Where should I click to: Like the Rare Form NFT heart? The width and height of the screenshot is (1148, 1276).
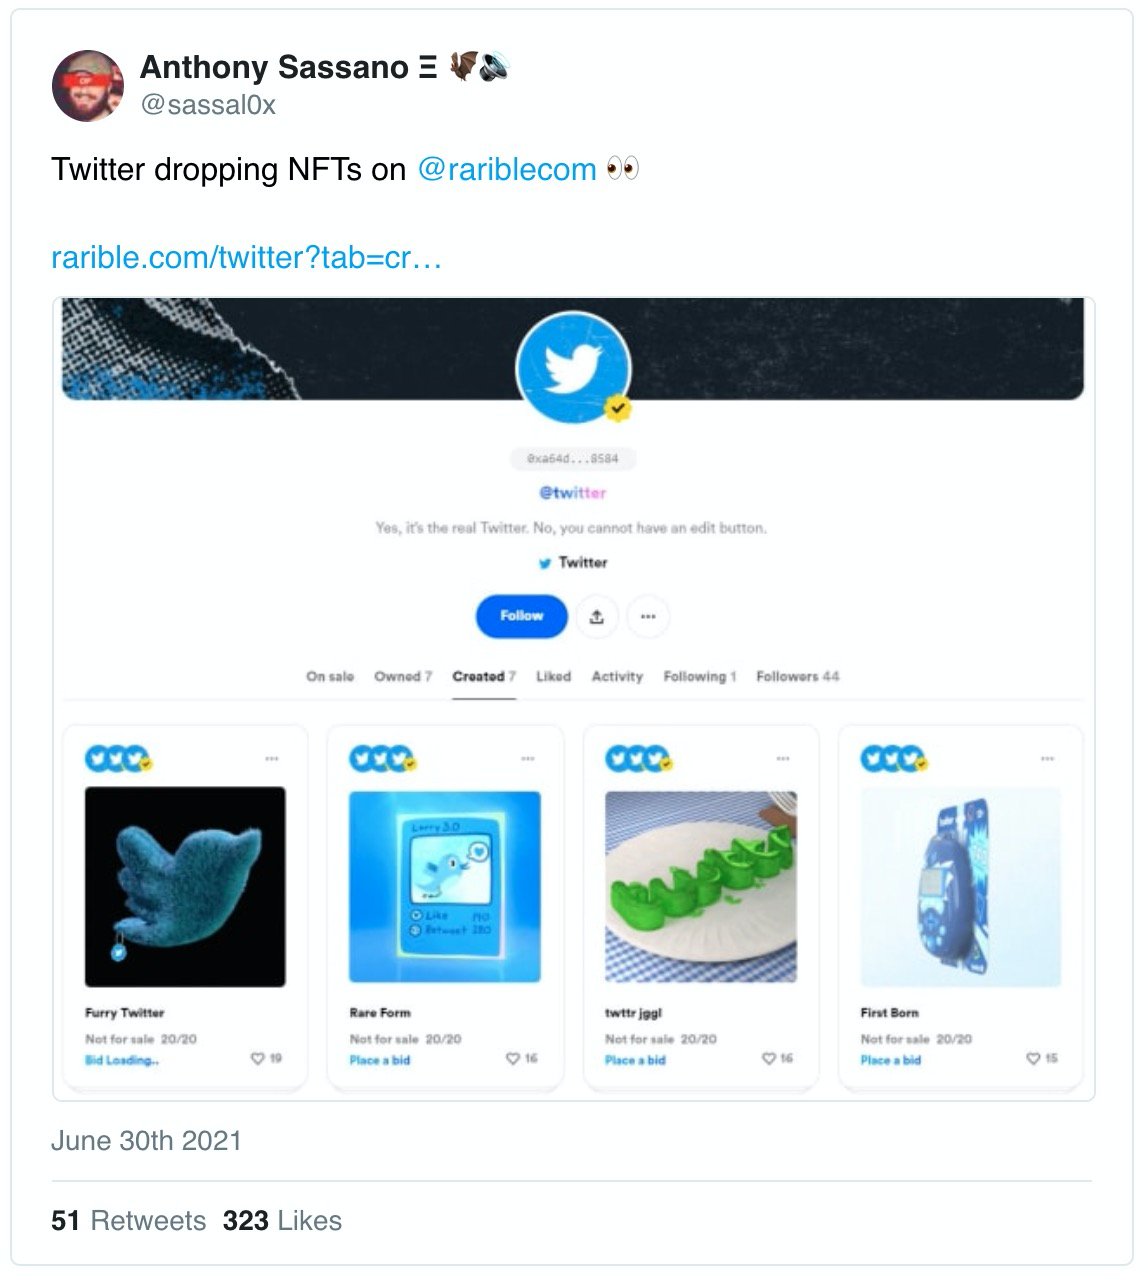[x=513, y=1058]
